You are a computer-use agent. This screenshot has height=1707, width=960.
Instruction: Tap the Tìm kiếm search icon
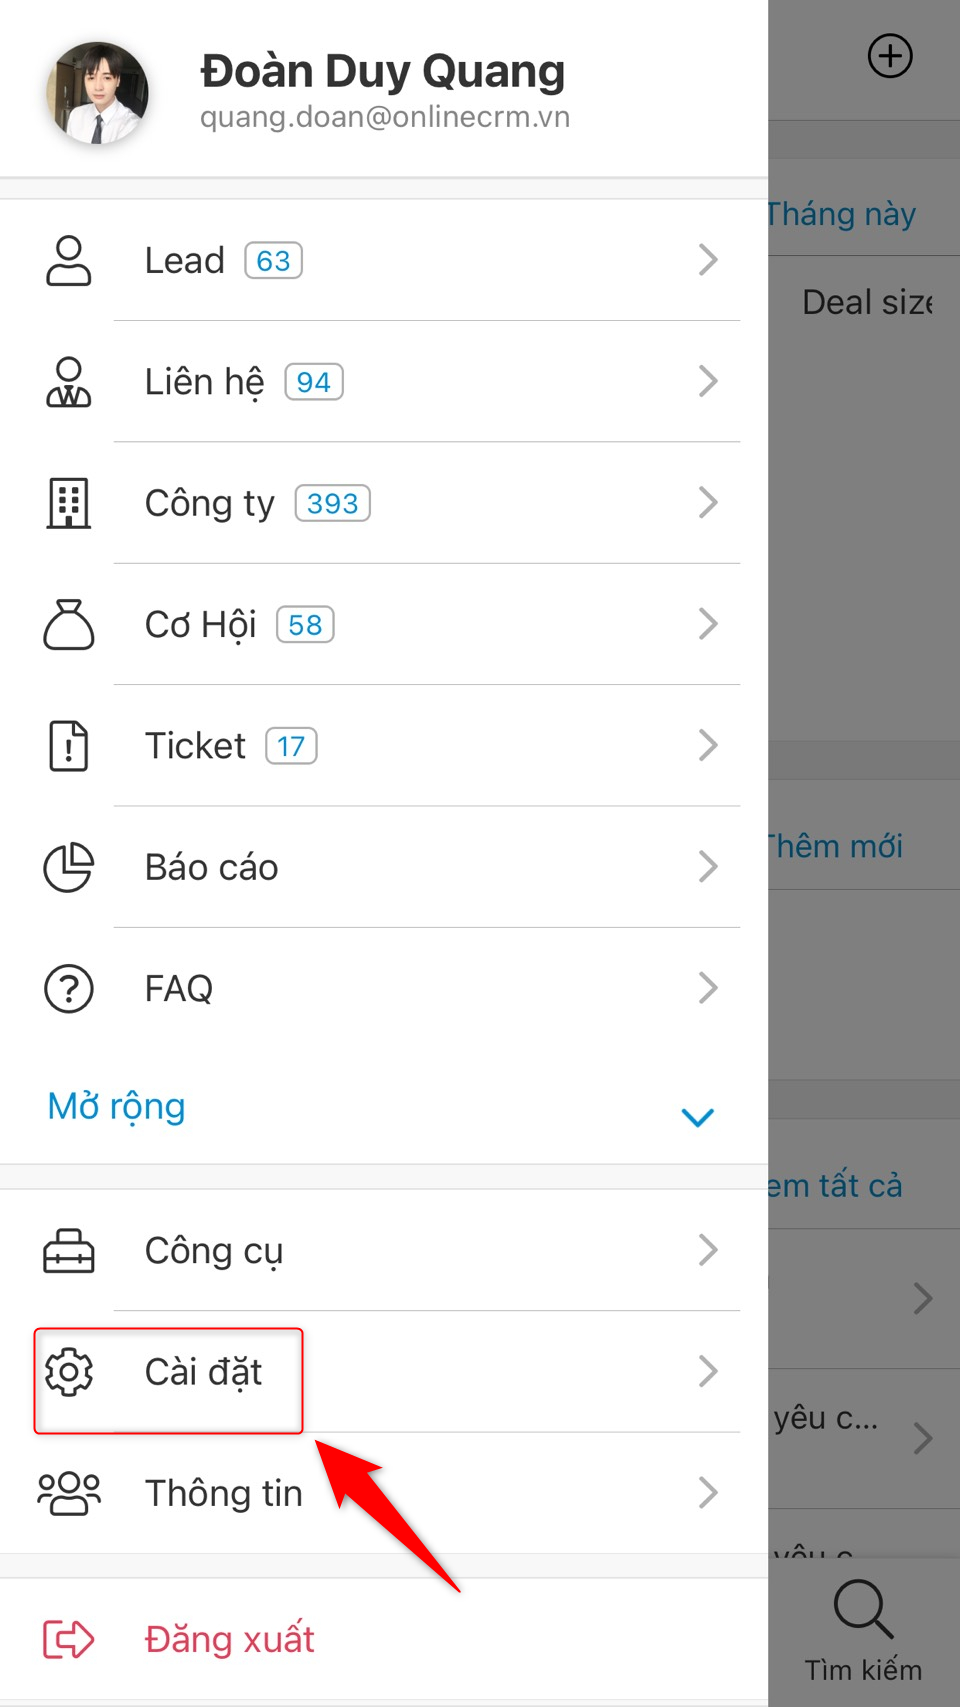coord(862,1608)
